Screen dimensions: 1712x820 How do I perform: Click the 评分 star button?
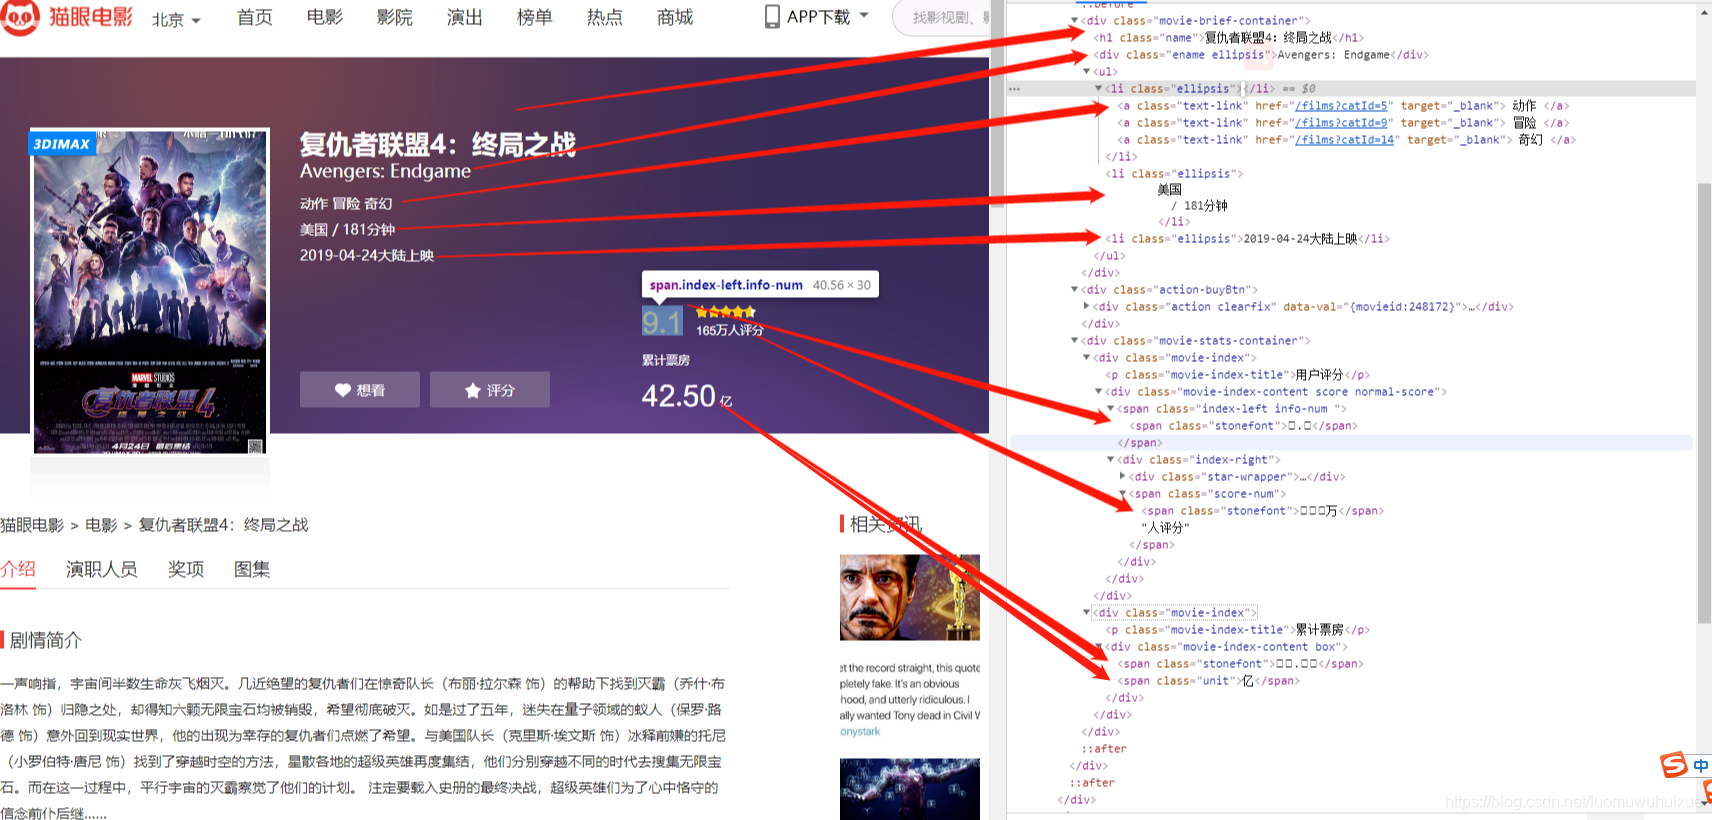tap(490, 390)
